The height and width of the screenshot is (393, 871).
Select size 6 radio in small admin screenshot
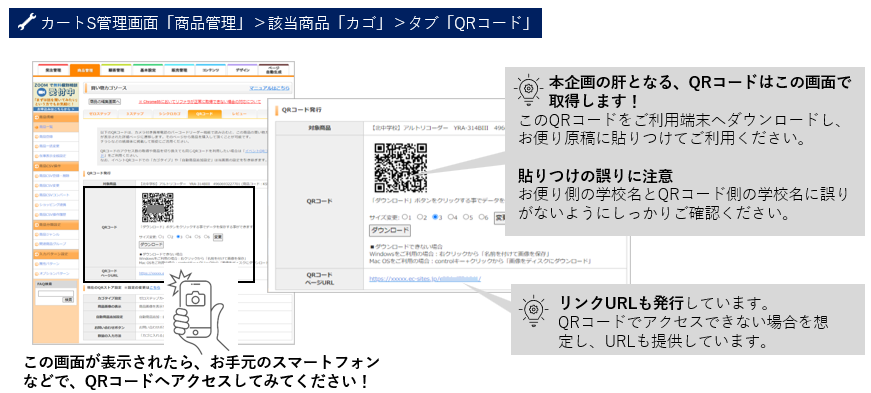click(x=206, y=236)
